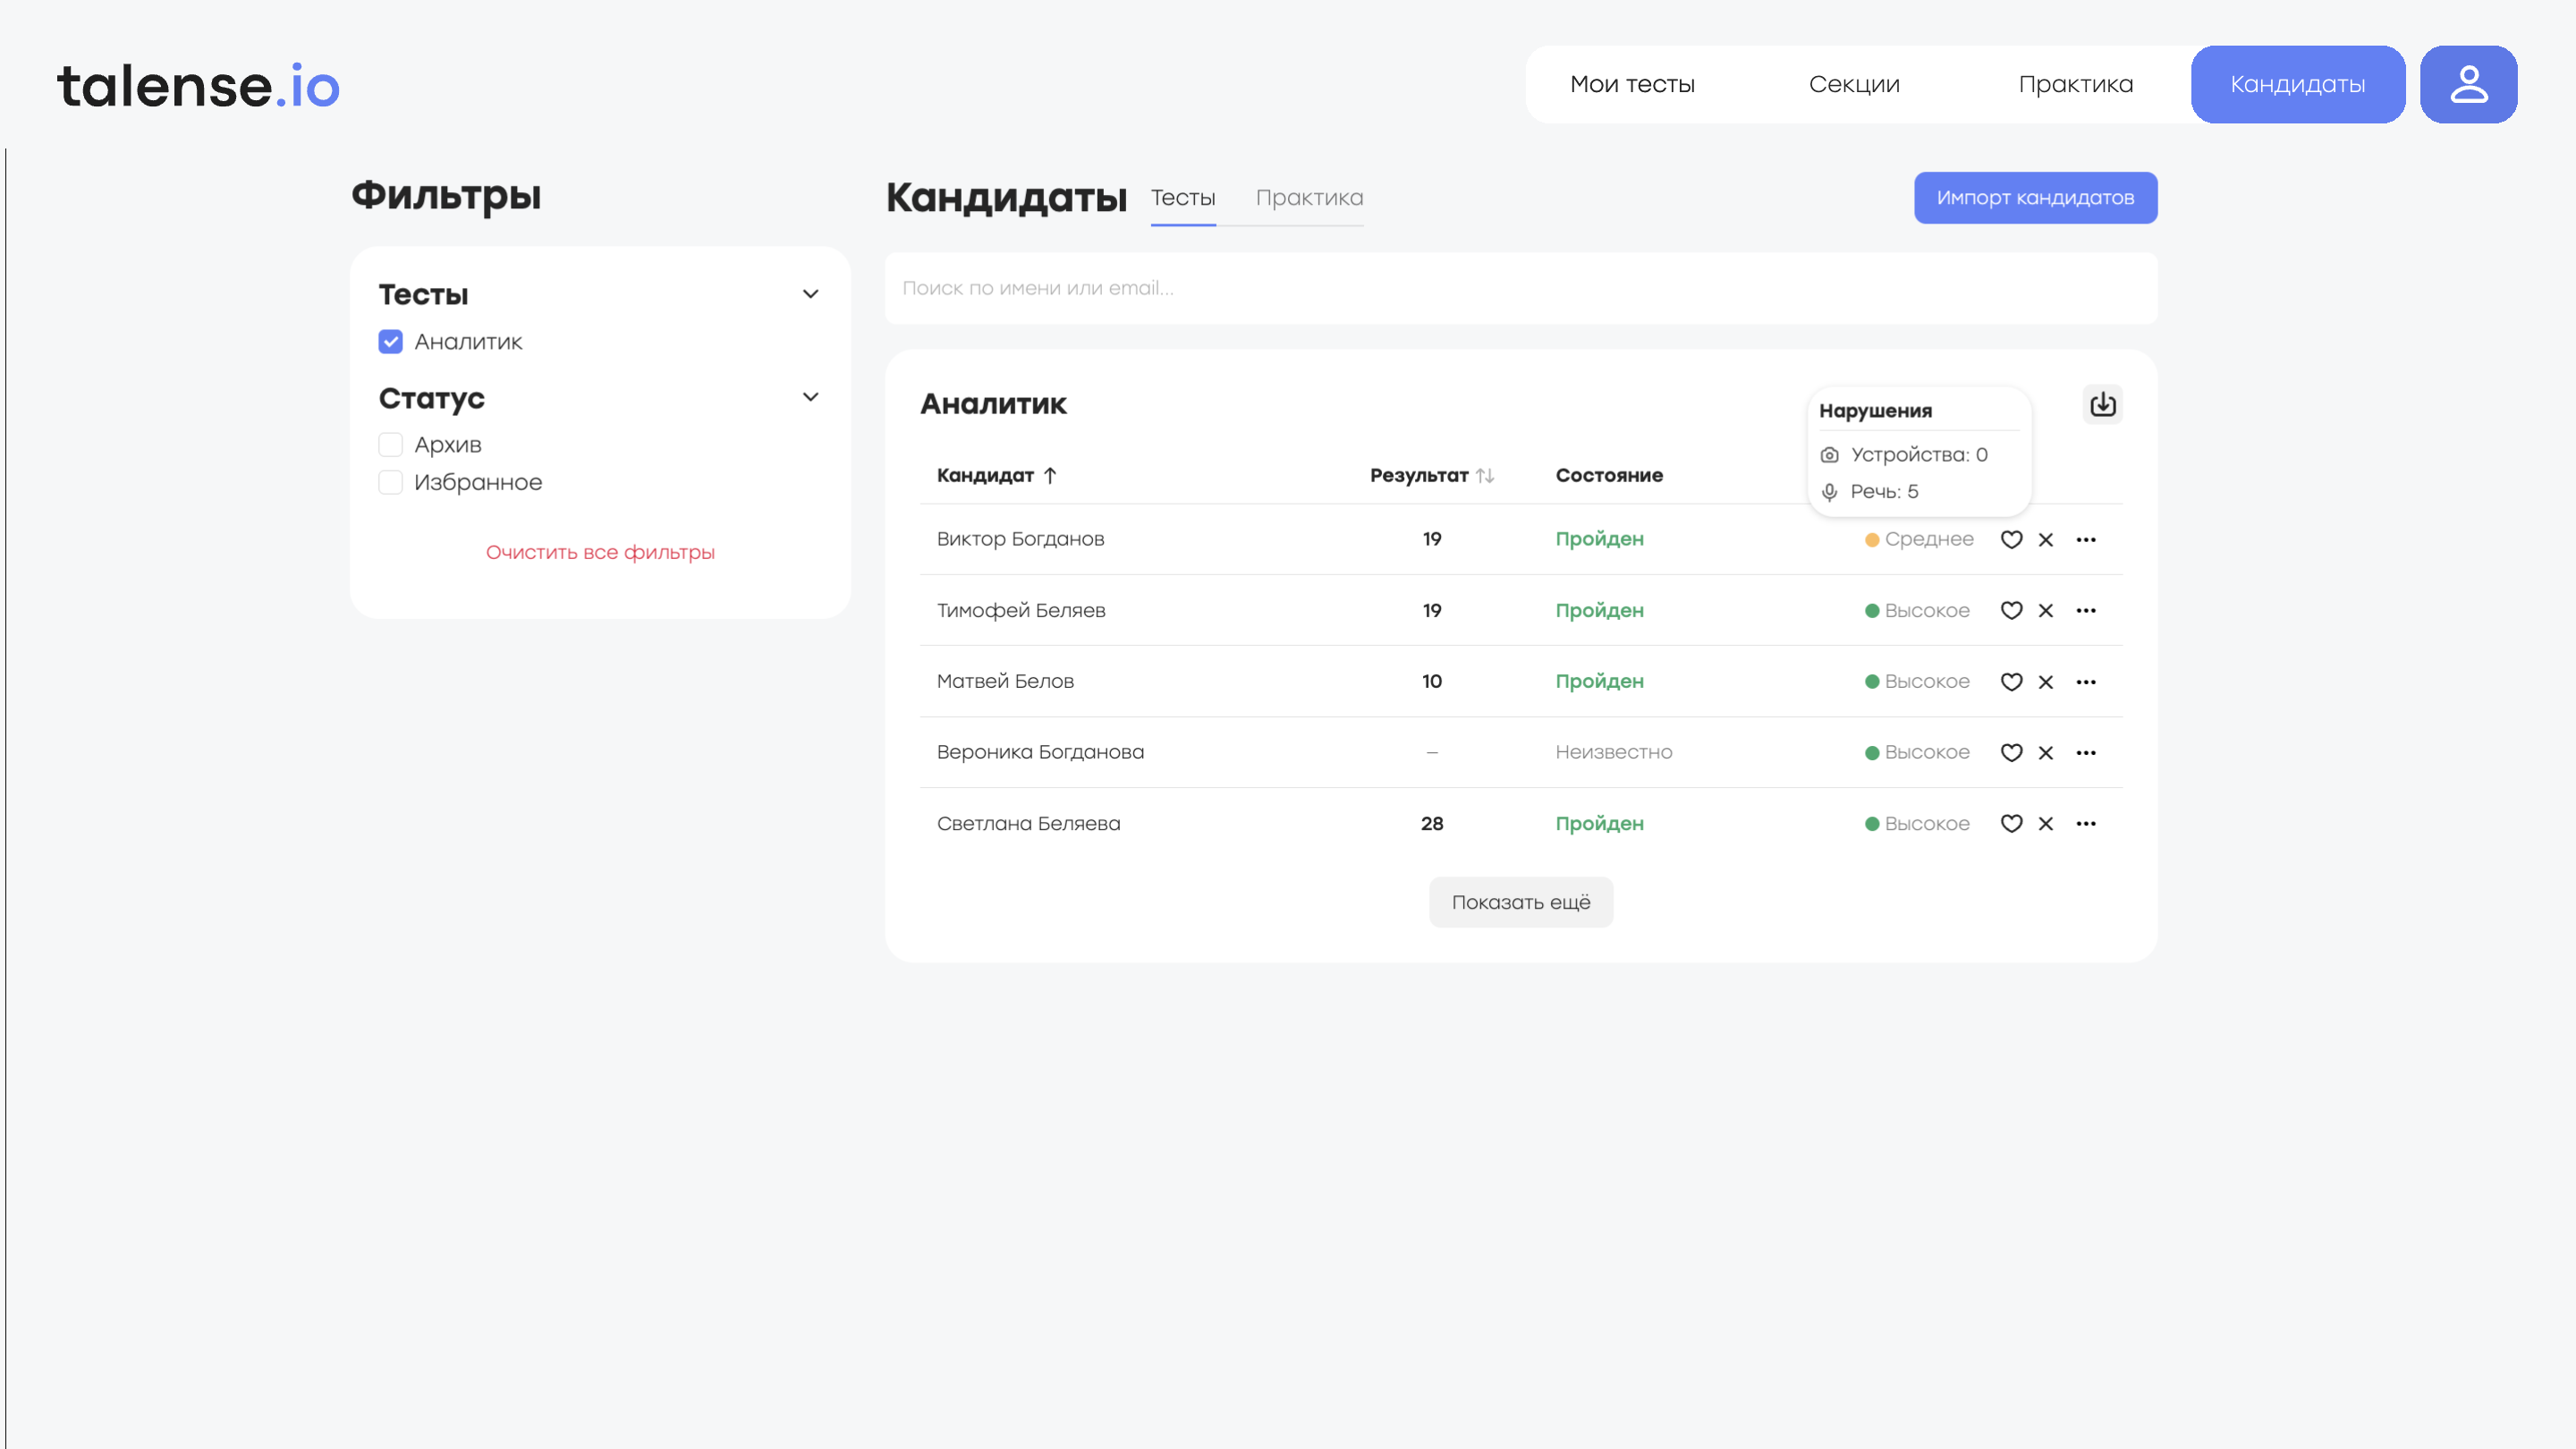The height and width of the screenshot is (1449, 2576).
Task: Remove Вероника Богданова with X icon
Action: (2045, 752)
